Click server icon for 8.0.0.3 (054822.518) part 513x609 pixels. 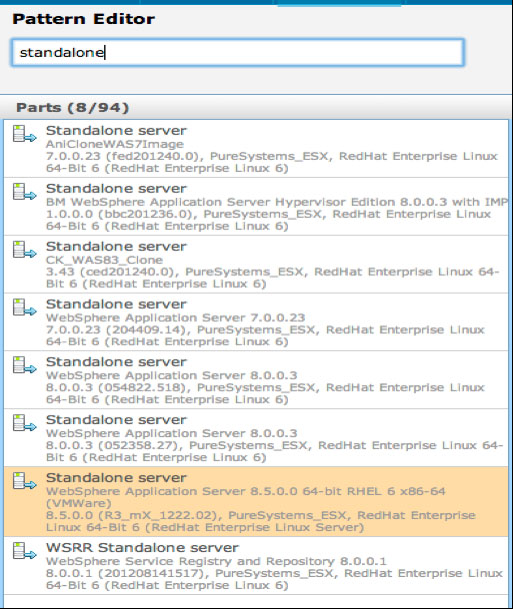[x=24, y=365]
